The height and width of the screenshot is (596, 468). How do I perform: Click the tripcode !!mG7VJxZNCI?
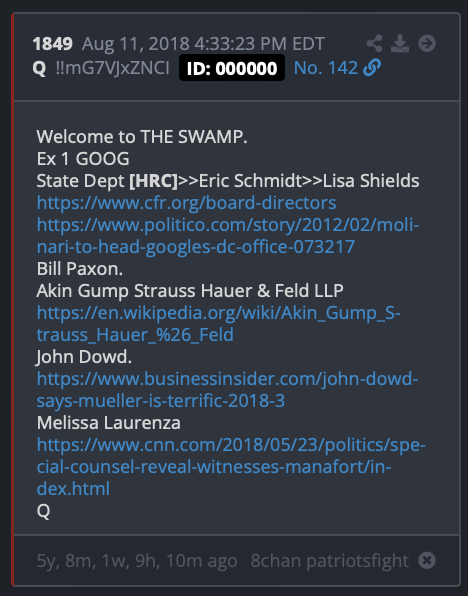pyautogui.click(x=113, y=68)
